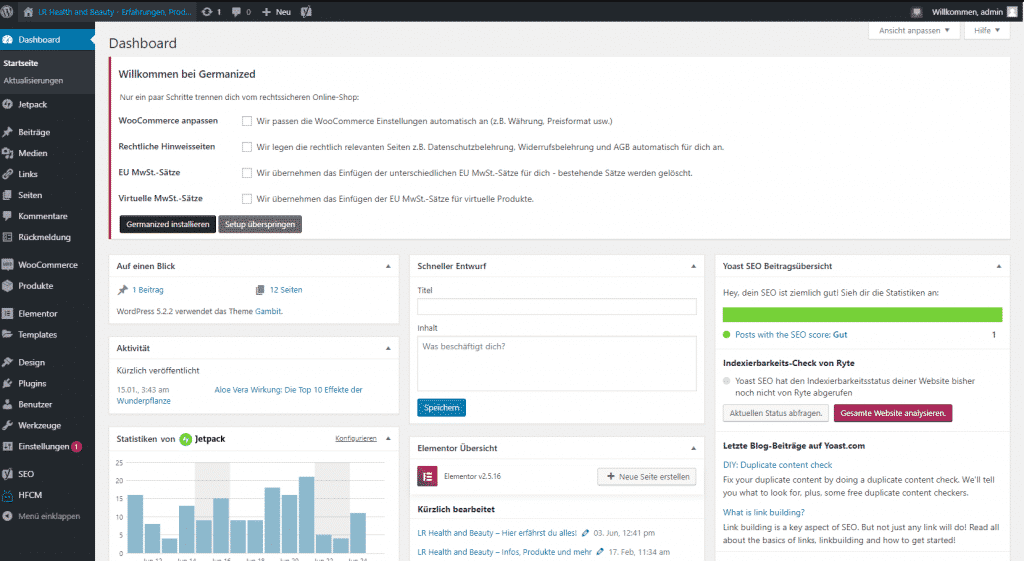This screenshot has height=561, width=1024.
Task: Click the SEO Yoast icon in sidebar
Action: [x=8, y=474]
